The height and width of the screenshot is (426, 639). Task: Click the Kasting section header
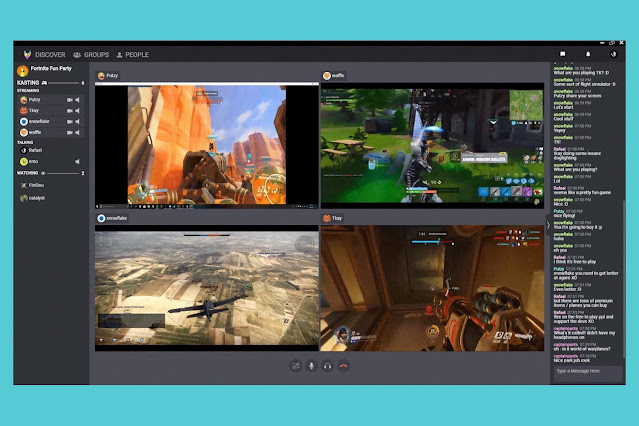point(51,83)
